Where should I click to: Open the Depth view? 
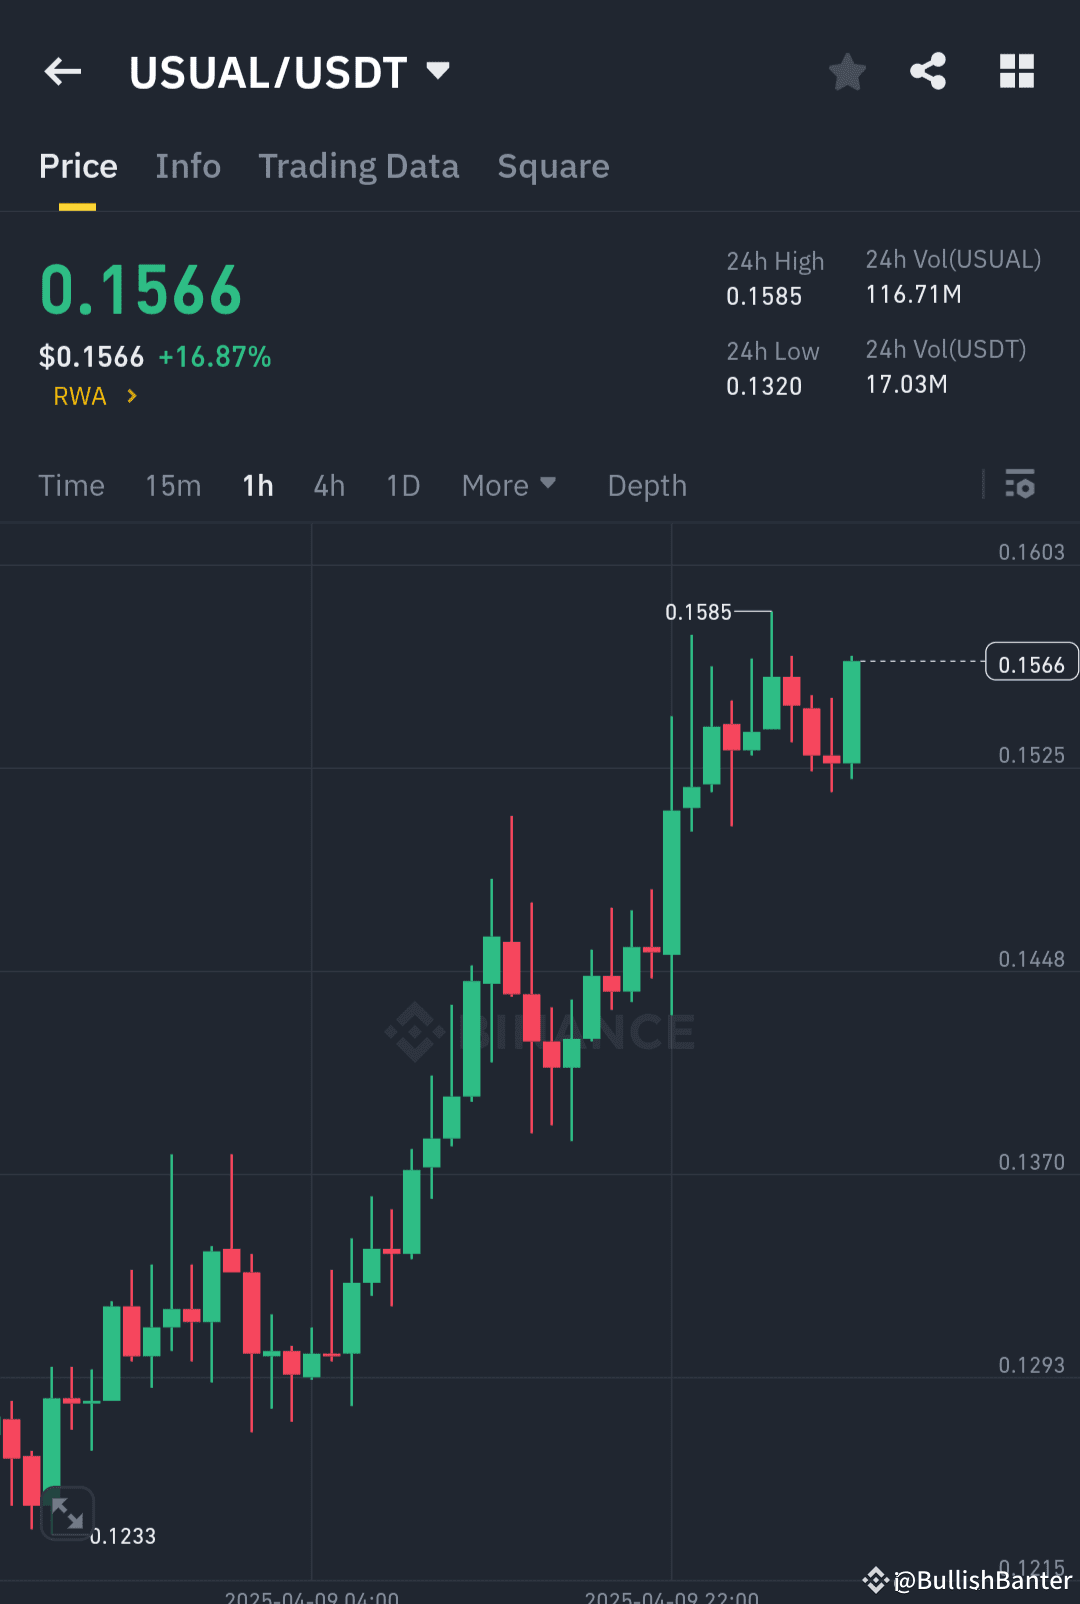click(646, 485)
